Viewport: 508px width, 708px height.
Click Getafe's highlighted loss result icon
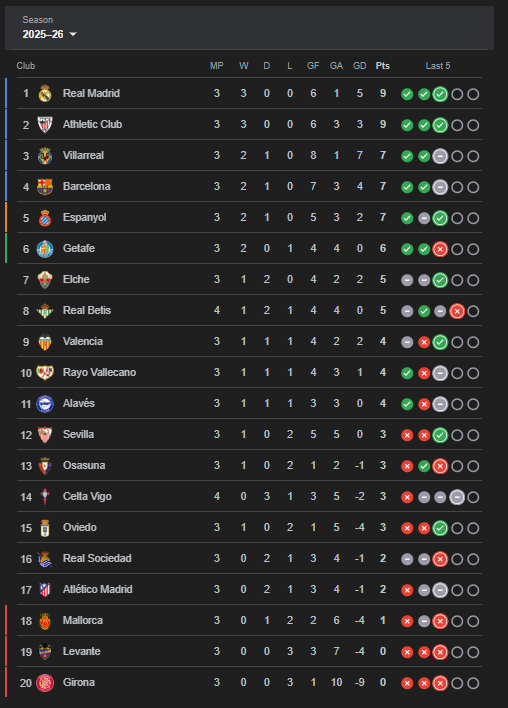[440, 249]
